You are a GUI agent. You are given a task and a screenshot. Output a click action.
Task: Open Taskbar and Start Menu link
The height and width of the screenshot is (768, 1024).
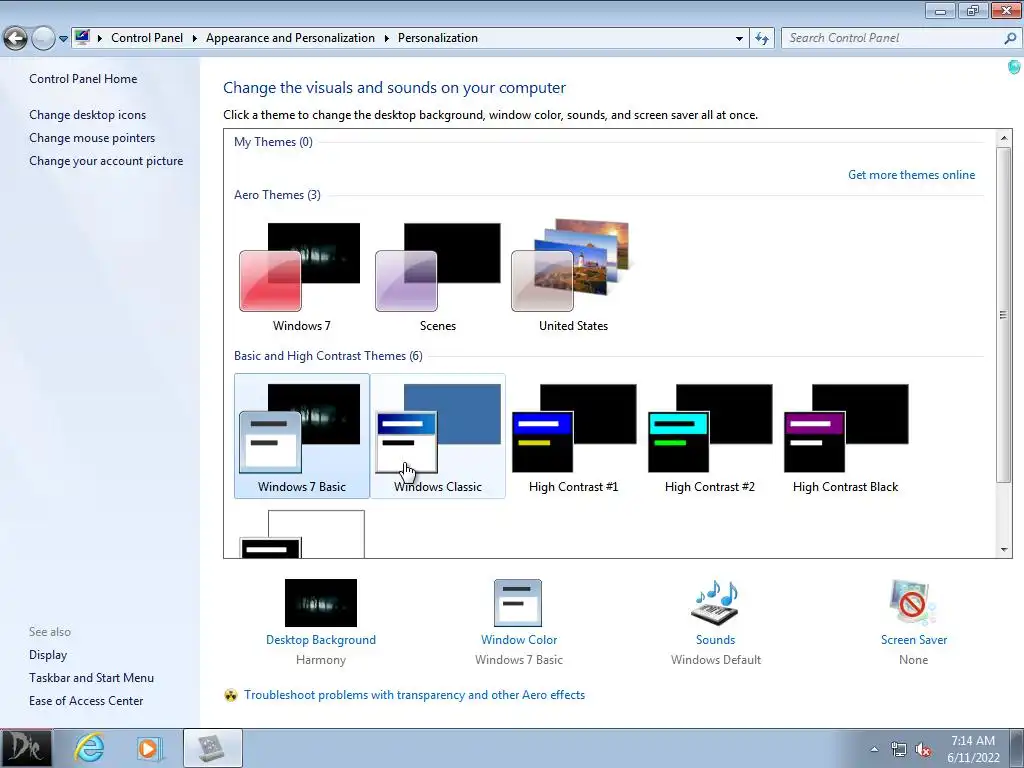91,678
